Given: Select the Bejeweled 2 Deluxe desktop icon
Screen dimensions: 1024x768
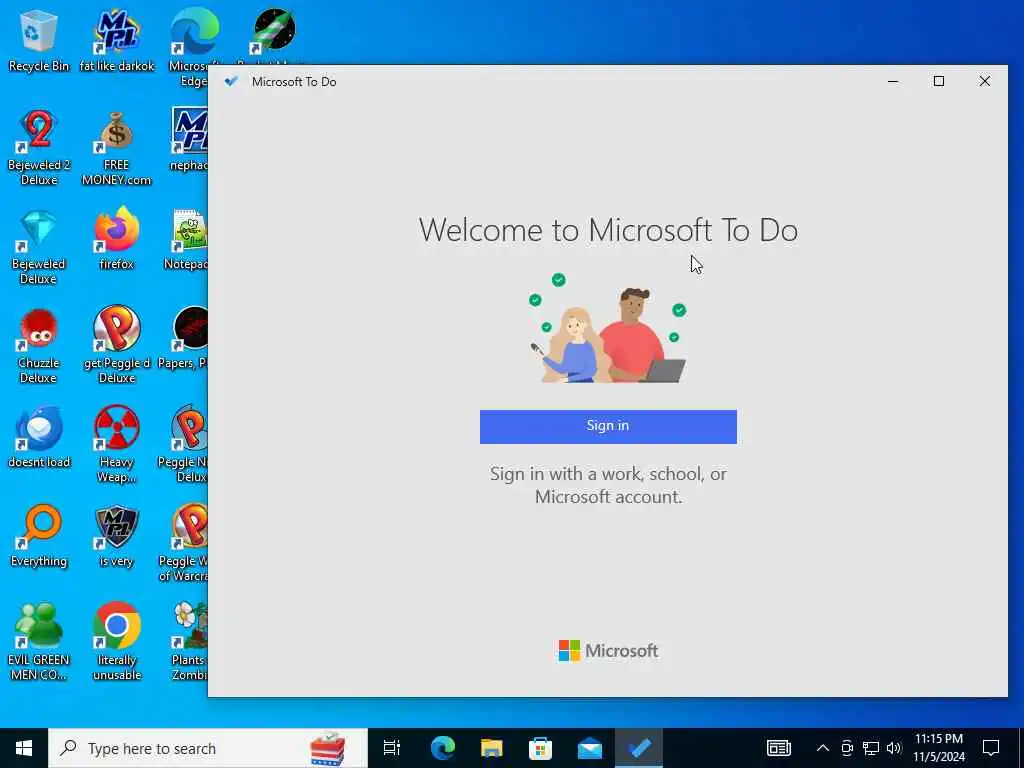Looking at the screenshot, I should [x=39, y=148].
